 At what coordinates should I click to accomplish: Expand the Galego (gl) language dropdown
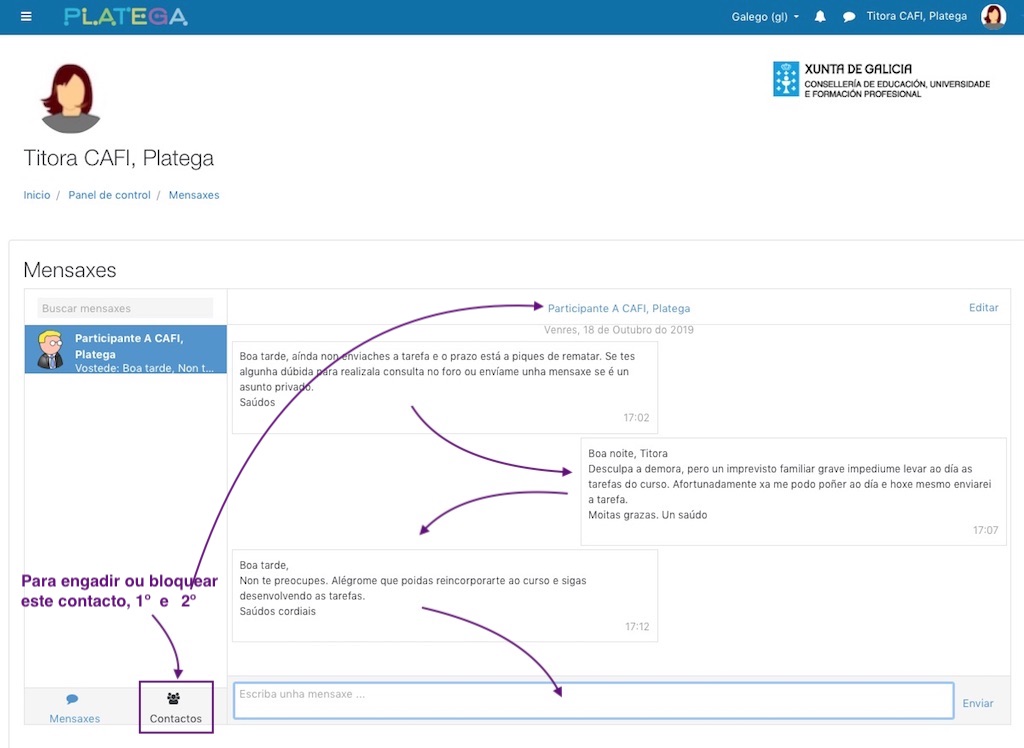pyautogui.click(x=765, y=17)
